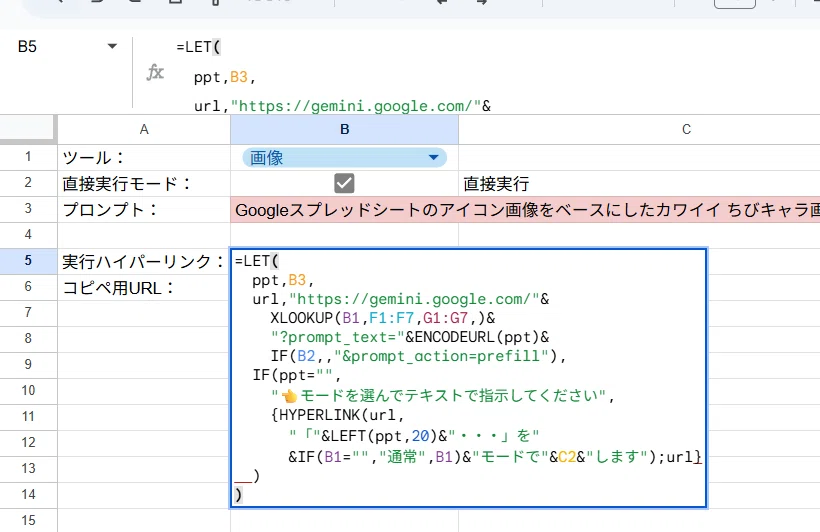Select row 2 header
The height and width of the screenshot is (532, 820).
click(x=28, y=183)
